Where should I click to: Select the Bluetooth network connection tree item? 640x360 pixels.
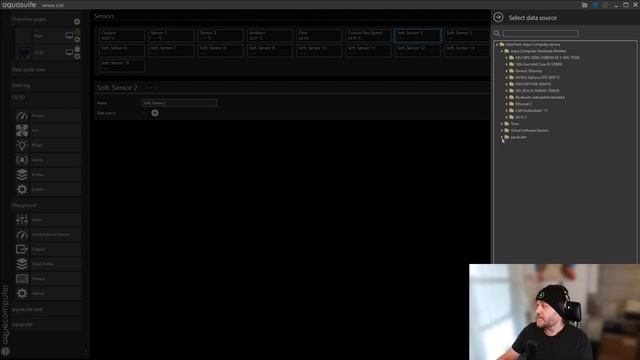pyautogui.click(x=540, y=98)
